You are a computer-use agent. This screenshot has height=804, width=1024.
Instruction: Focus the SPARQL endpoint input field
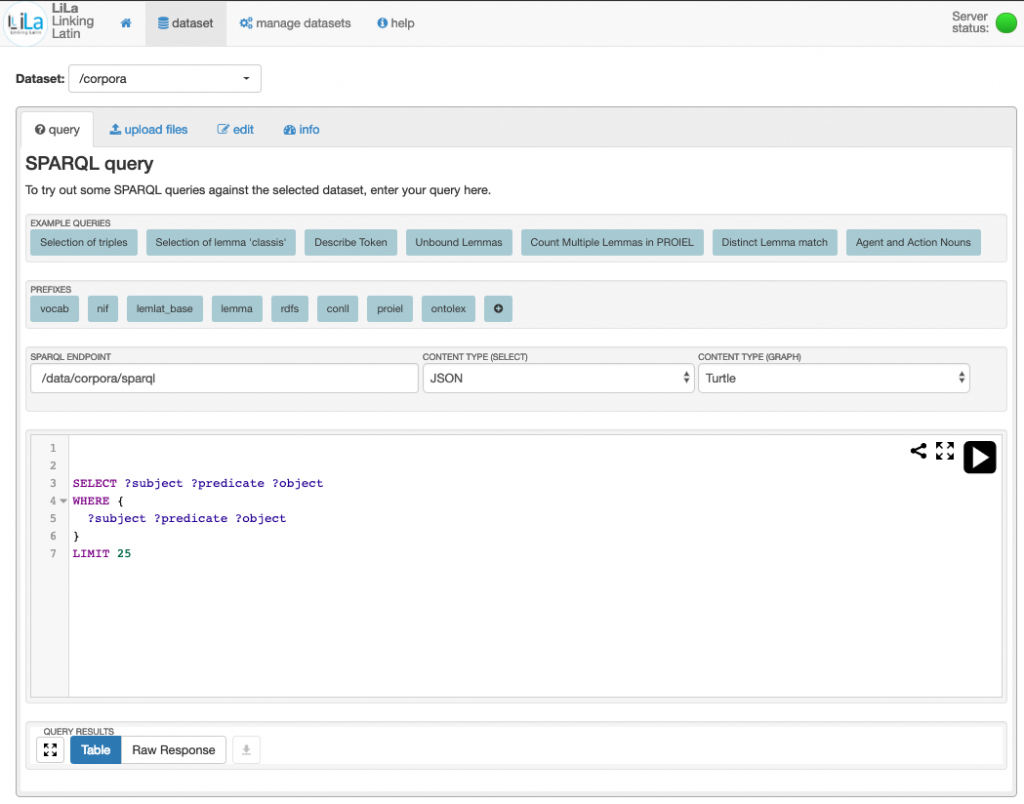[224, 378]
